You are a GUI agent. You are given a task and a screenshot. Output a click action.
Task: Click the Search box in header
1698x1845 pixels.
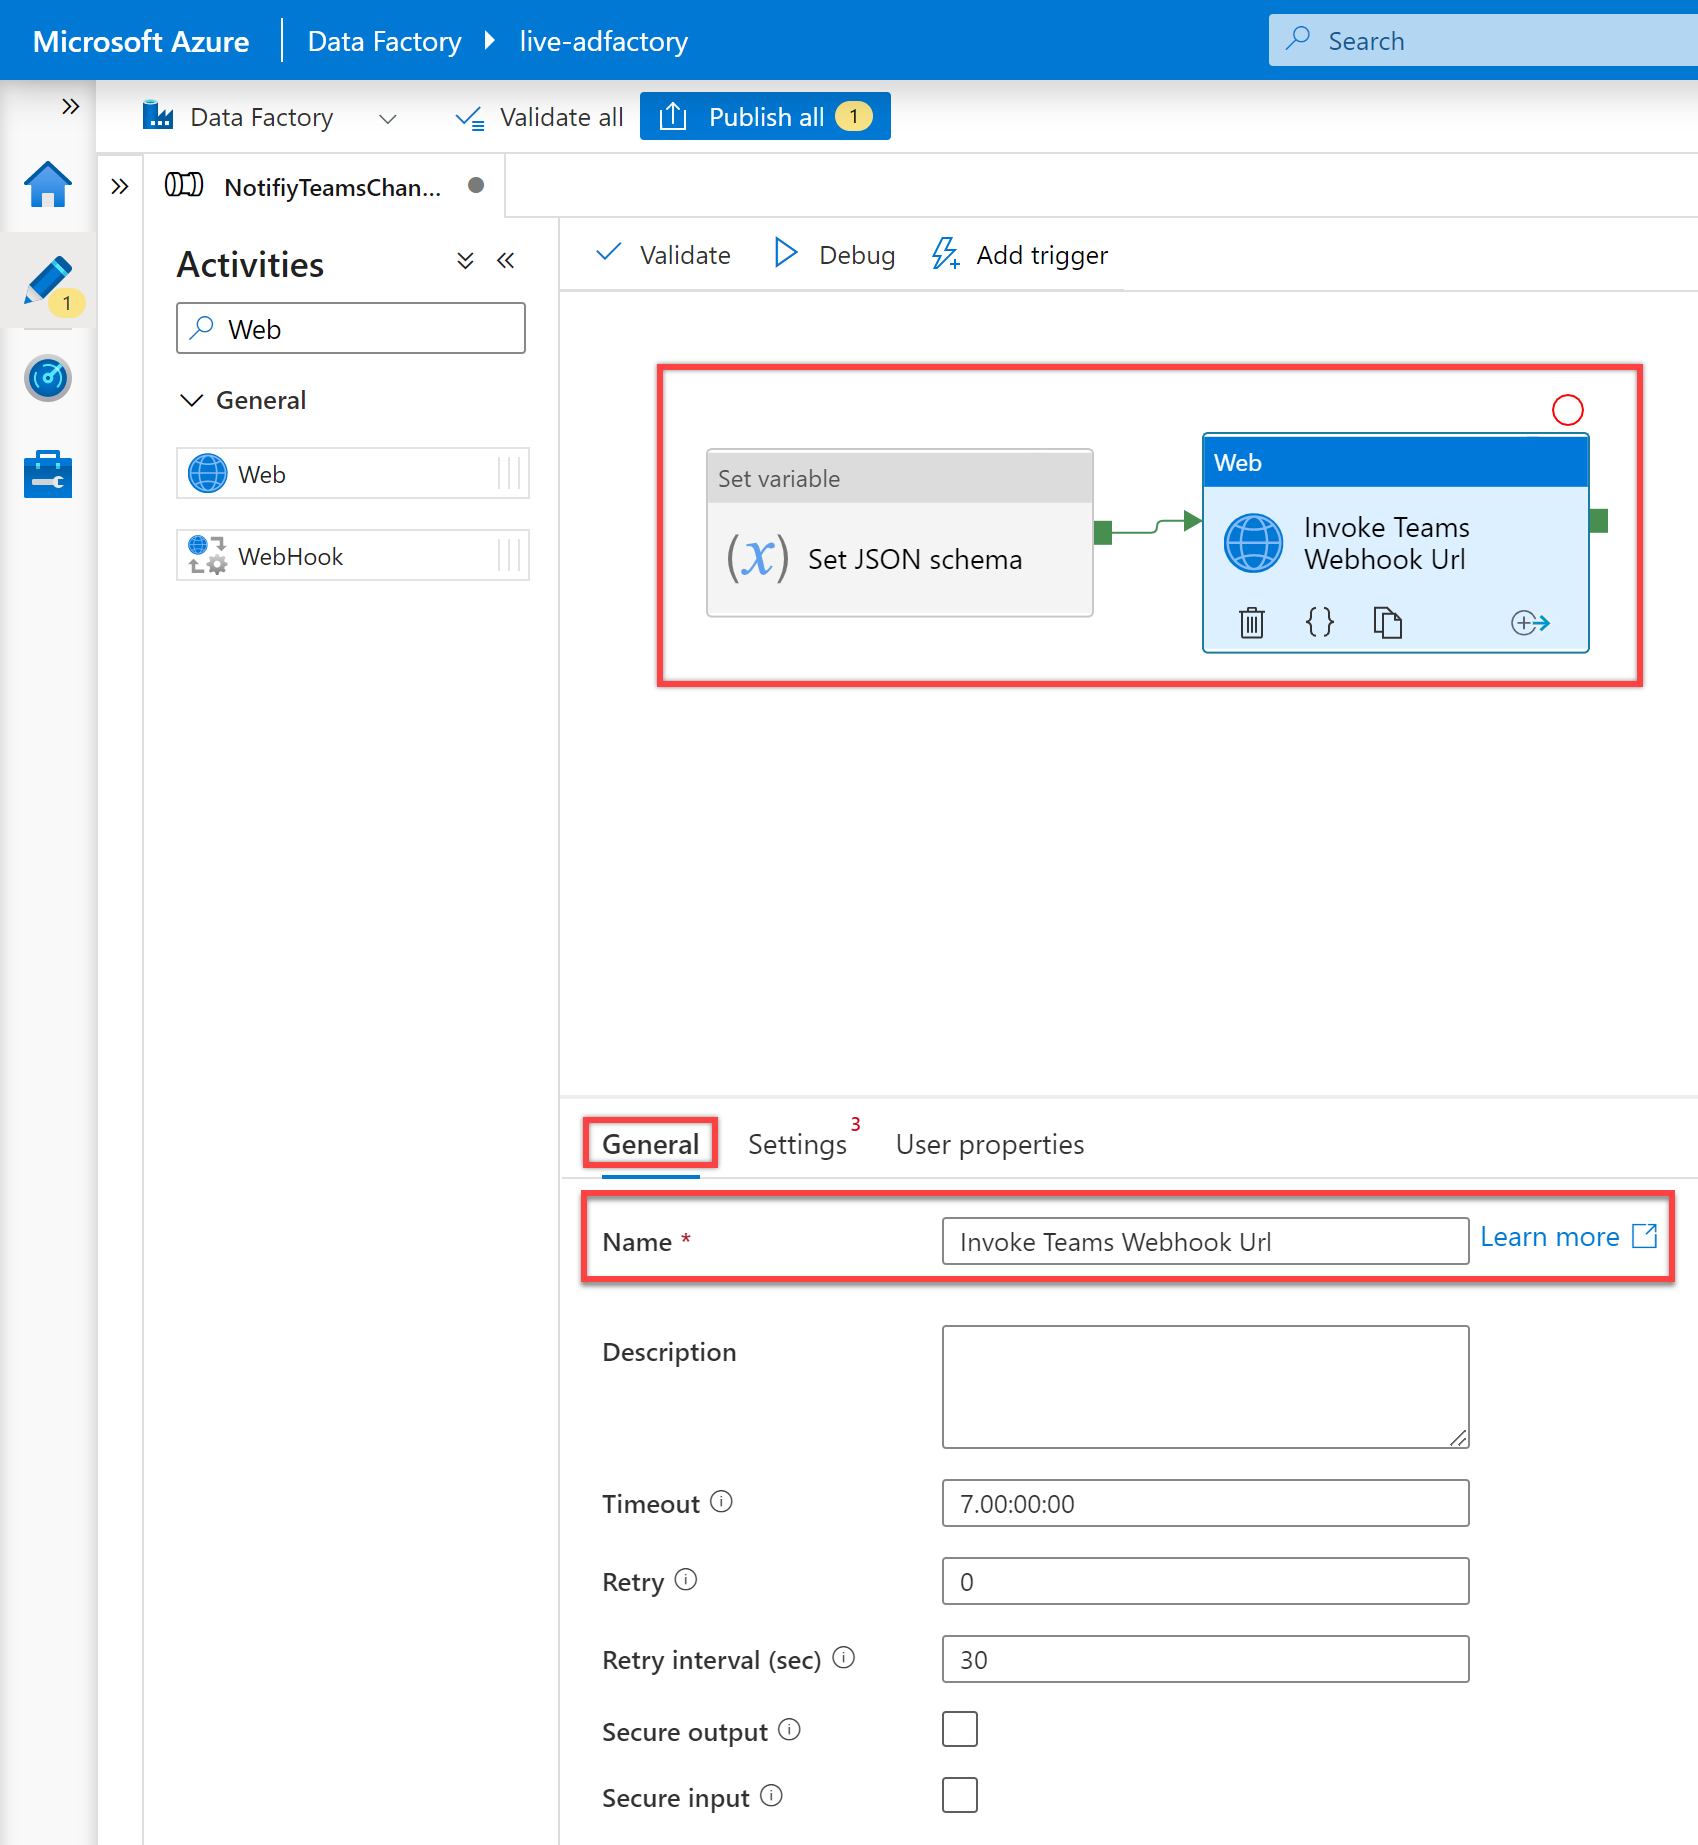pyautogui.click(x=1483, y=40)
